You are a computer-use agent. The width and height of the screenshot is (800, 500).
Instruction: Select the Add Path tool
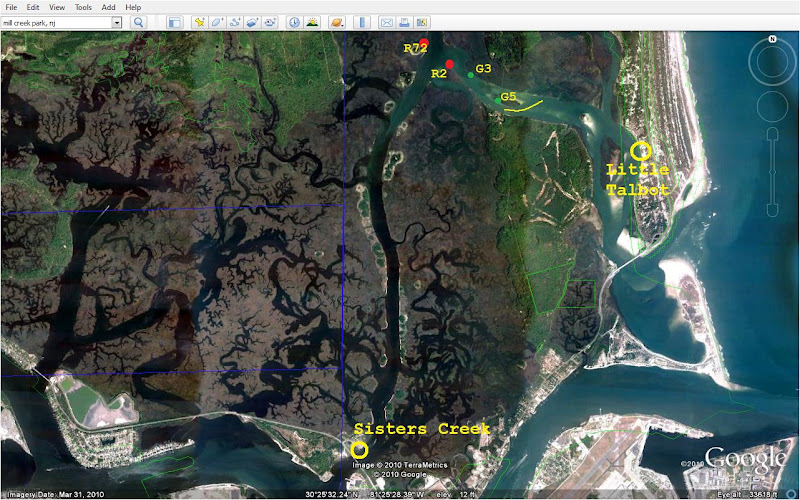tap(235, 22)
